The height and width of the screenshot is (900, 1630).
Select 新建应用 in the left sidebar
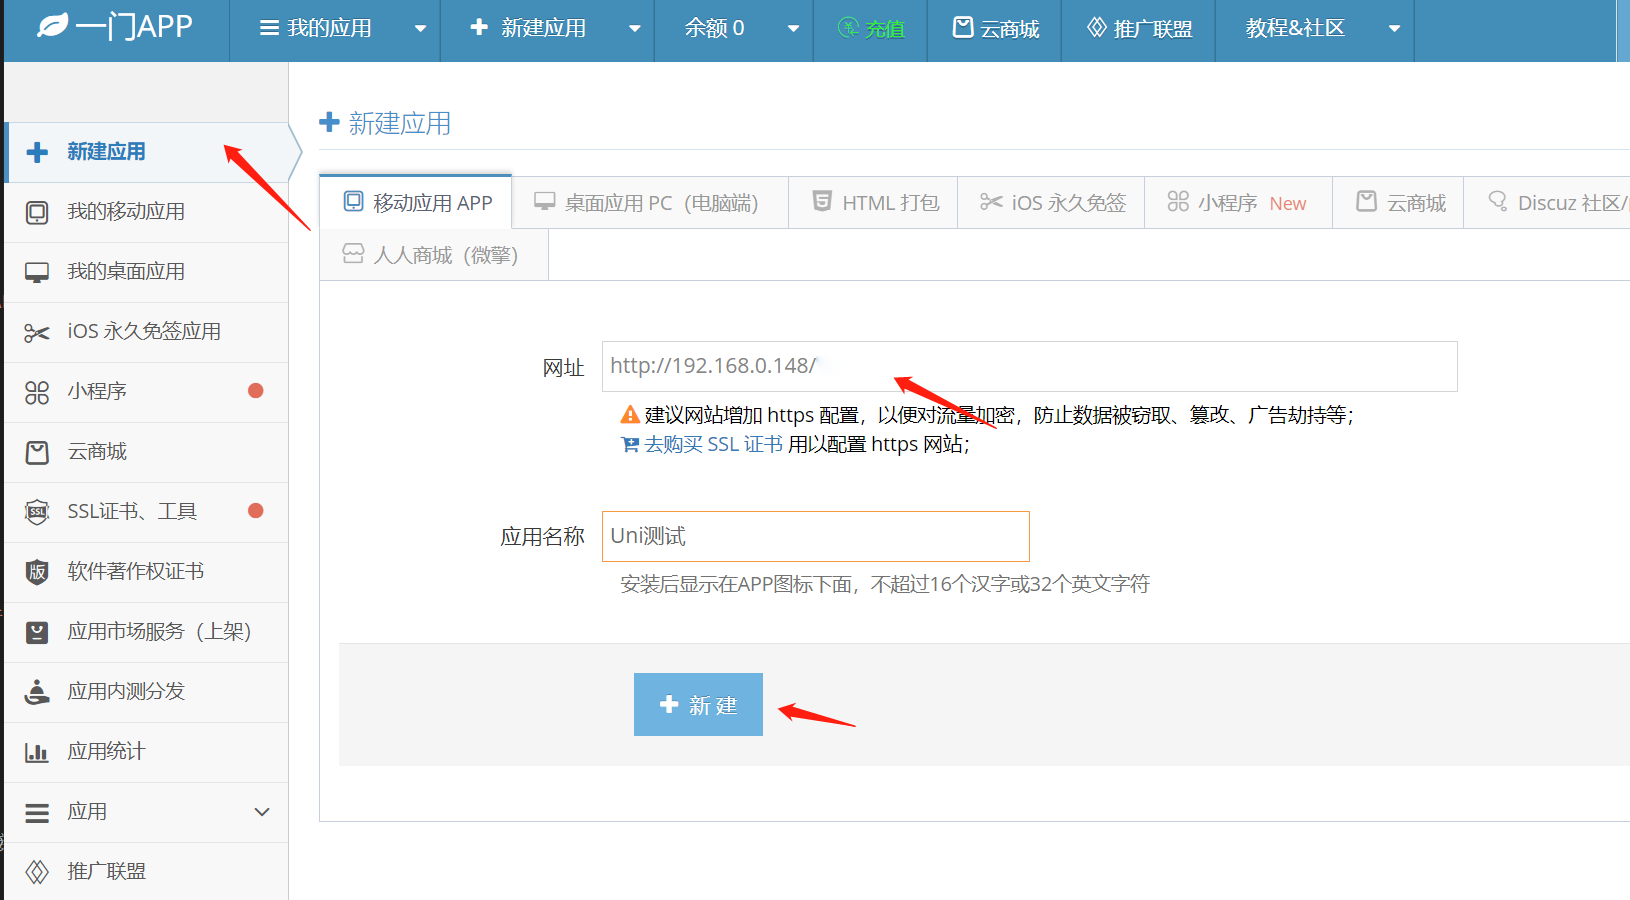coord(146,152)
